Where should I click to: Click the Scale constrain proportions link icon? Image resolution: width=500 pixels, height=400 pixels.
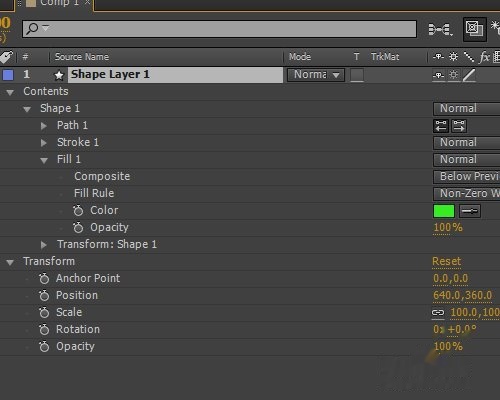438,312
